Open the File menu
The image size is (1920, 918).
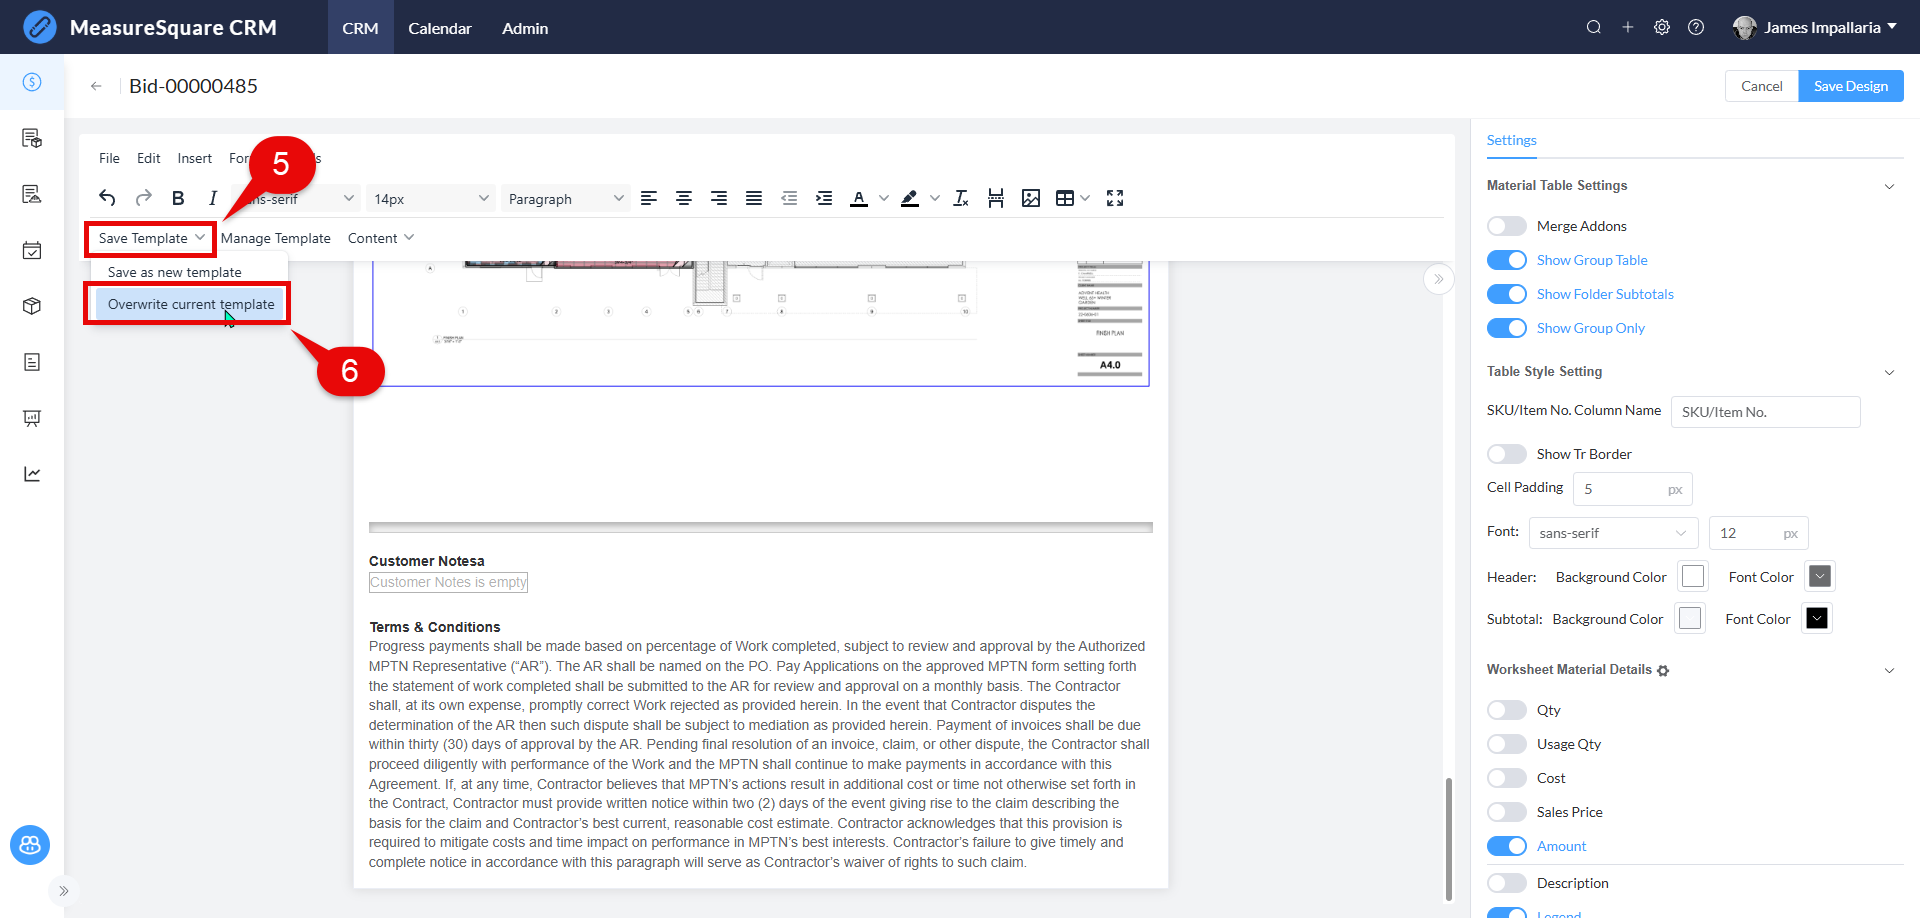(x=109, y=158)
